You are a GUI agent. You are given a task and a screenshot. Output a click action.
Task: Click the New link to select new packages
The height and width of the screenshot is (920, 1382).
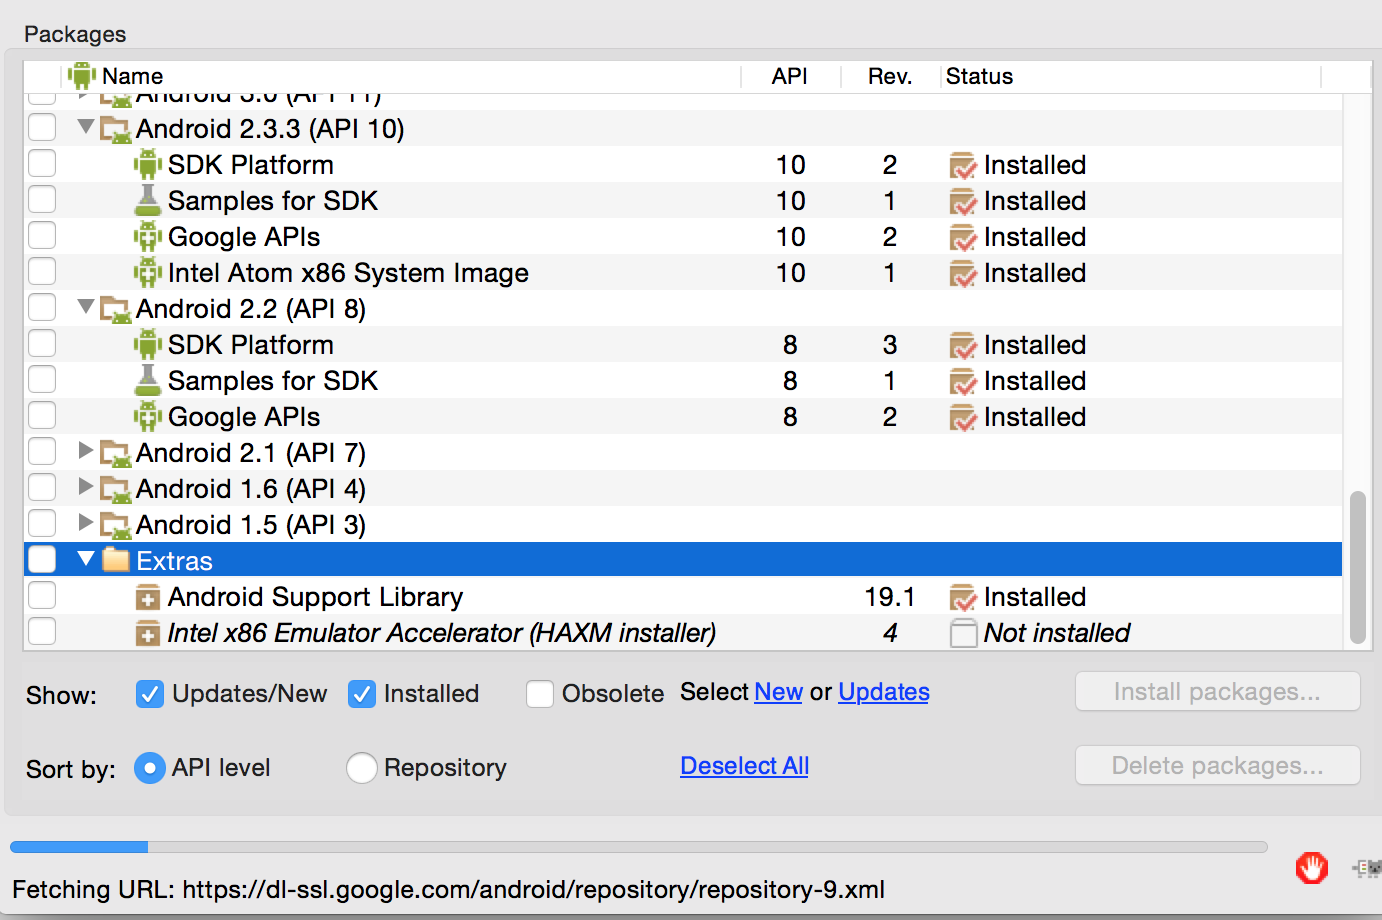(779, 692)
